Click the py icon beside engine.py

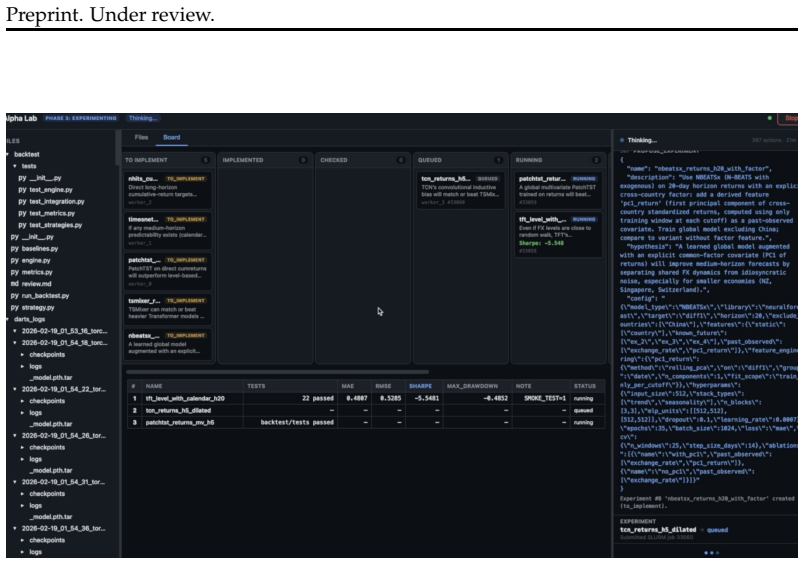click(14, 260)
